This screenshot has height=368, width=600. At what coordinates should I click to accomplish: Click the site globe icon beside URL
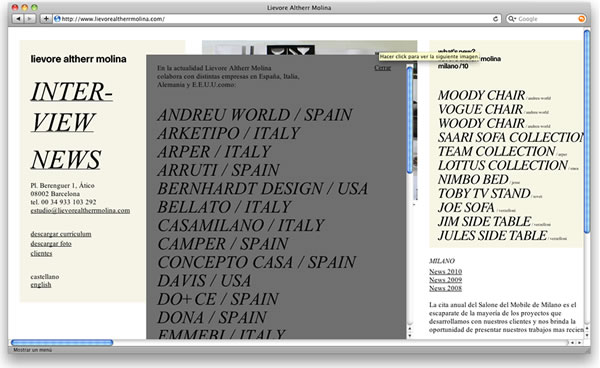pyautogui.click(x=57, y=19)
